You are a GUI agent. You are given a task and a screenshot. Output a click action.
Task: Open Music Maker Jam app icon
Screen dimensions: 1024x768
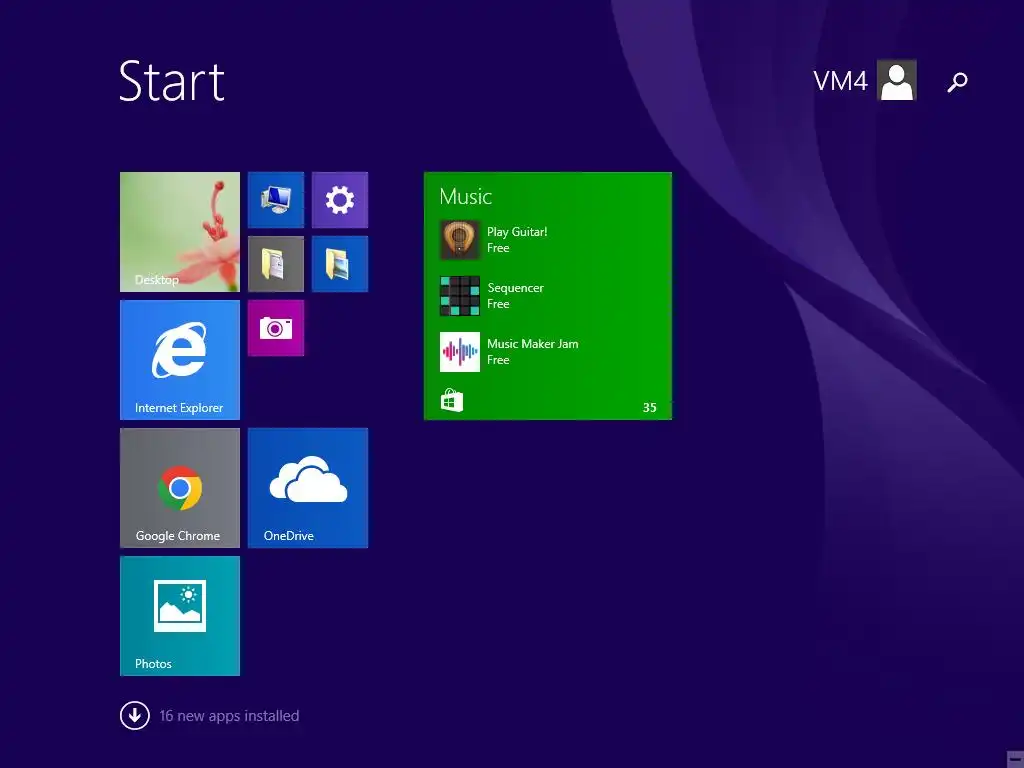pos(460,352)
